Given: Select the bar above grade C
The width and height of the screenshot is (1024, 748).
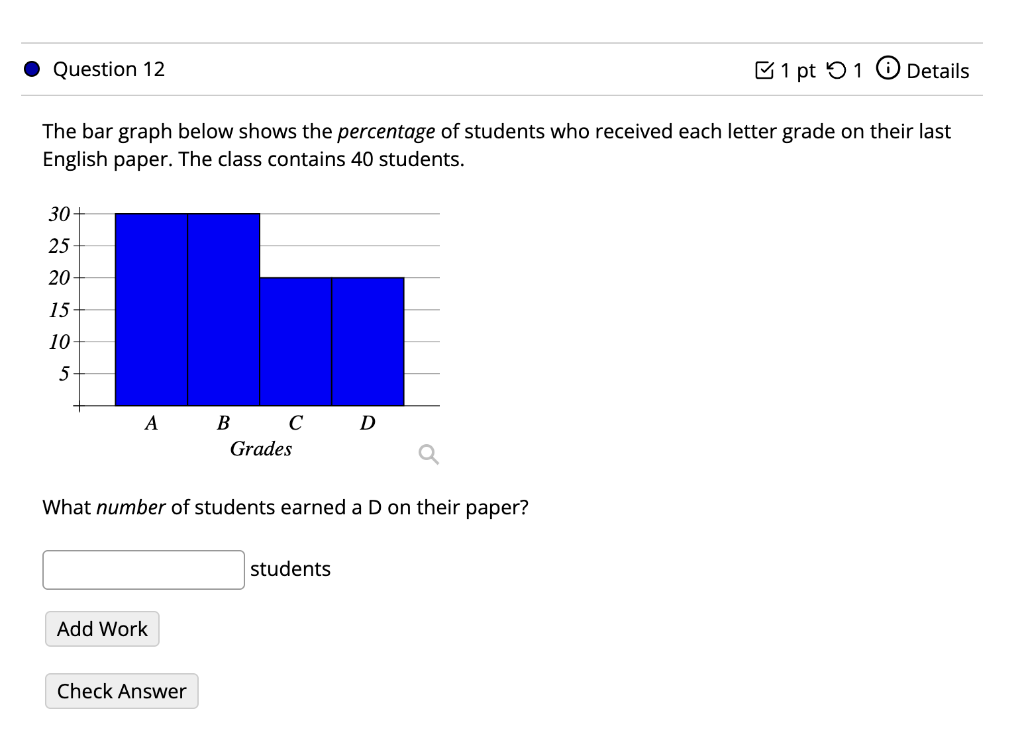Looking at the screenshot, I should tap(295, 340).
